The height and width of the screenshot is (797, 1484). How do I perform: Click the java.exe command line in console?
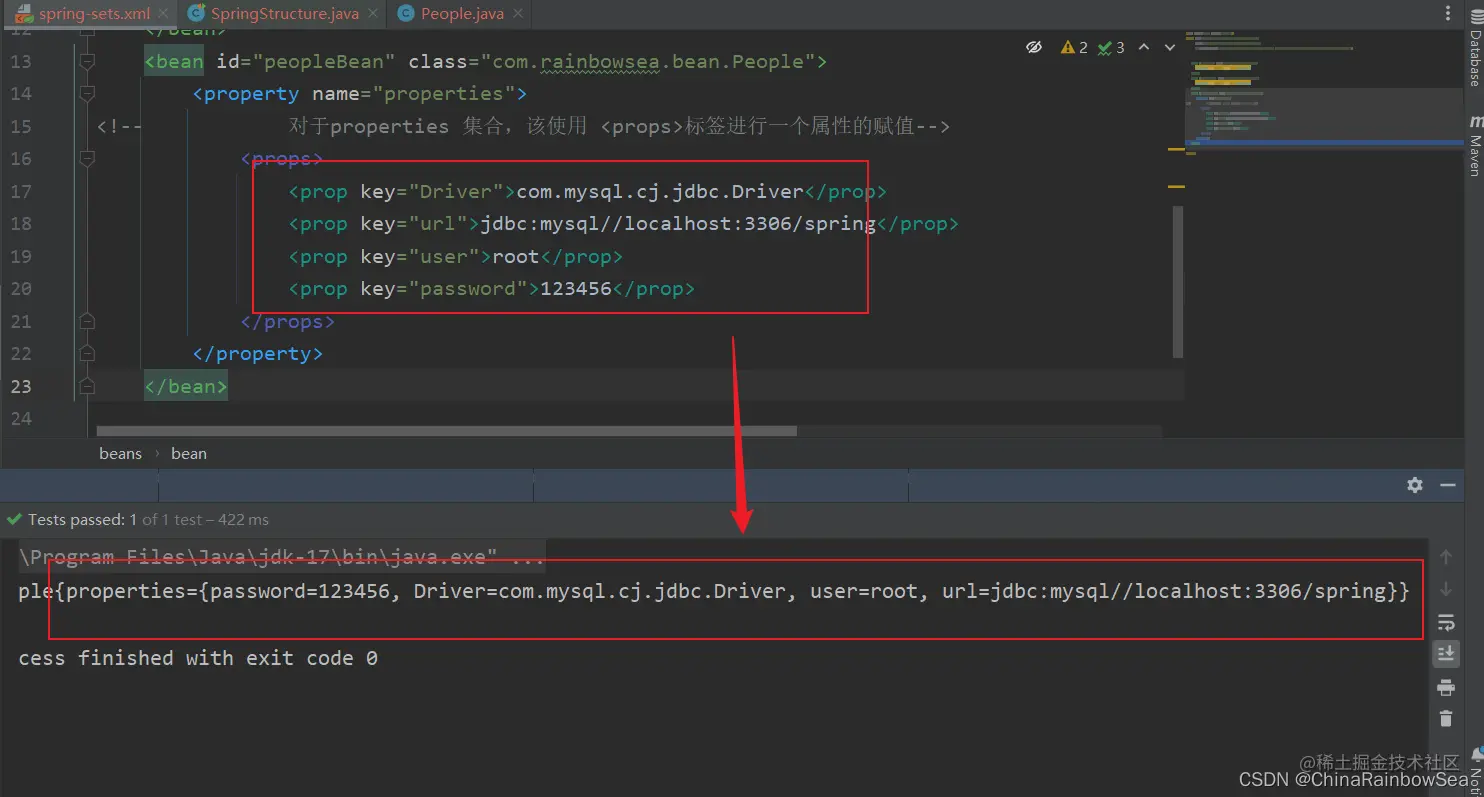282,557
